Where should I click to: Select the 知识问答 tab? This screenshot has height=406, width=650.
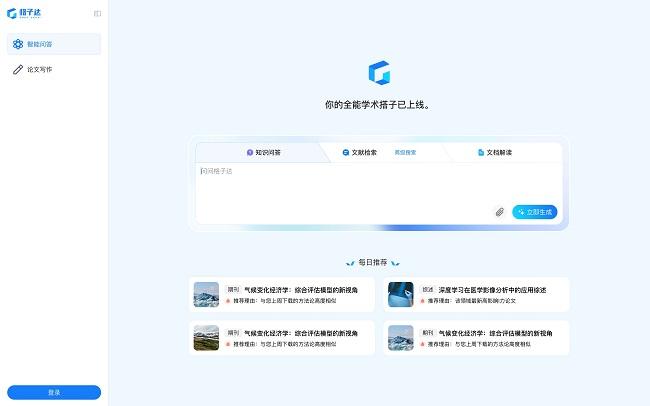coord(267,153)
